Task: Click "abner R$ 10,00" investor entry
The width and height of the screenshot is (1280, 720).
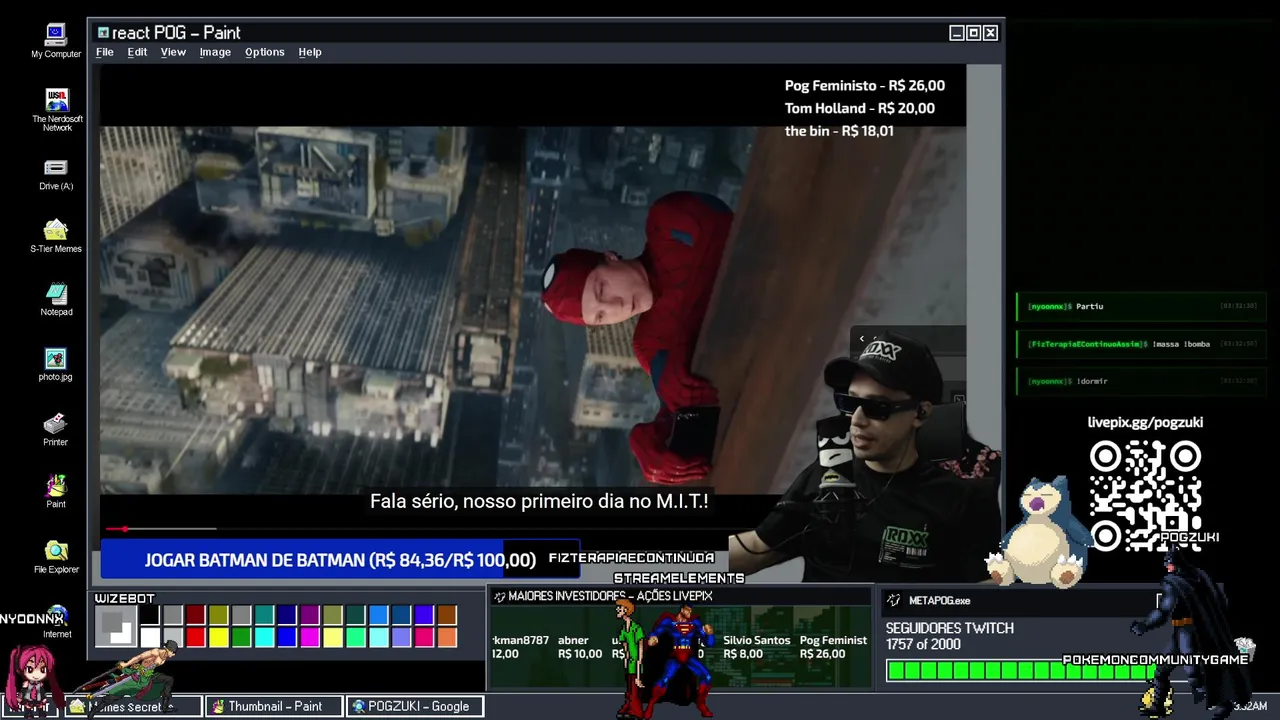Action: point(580,647)
